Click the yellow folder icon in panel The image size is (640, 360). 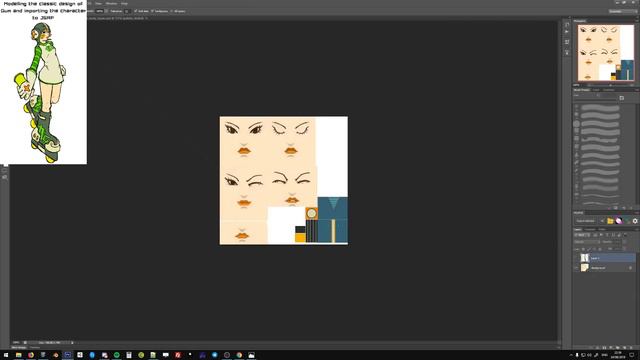(x=610, y=221)
